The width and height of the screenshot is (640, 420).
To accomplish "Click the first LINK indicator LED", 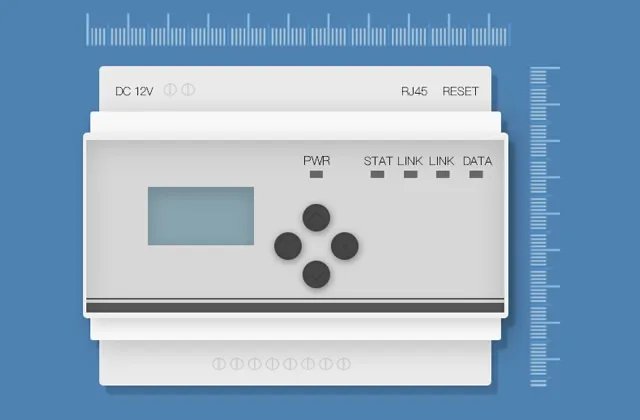I will (410, 174).
